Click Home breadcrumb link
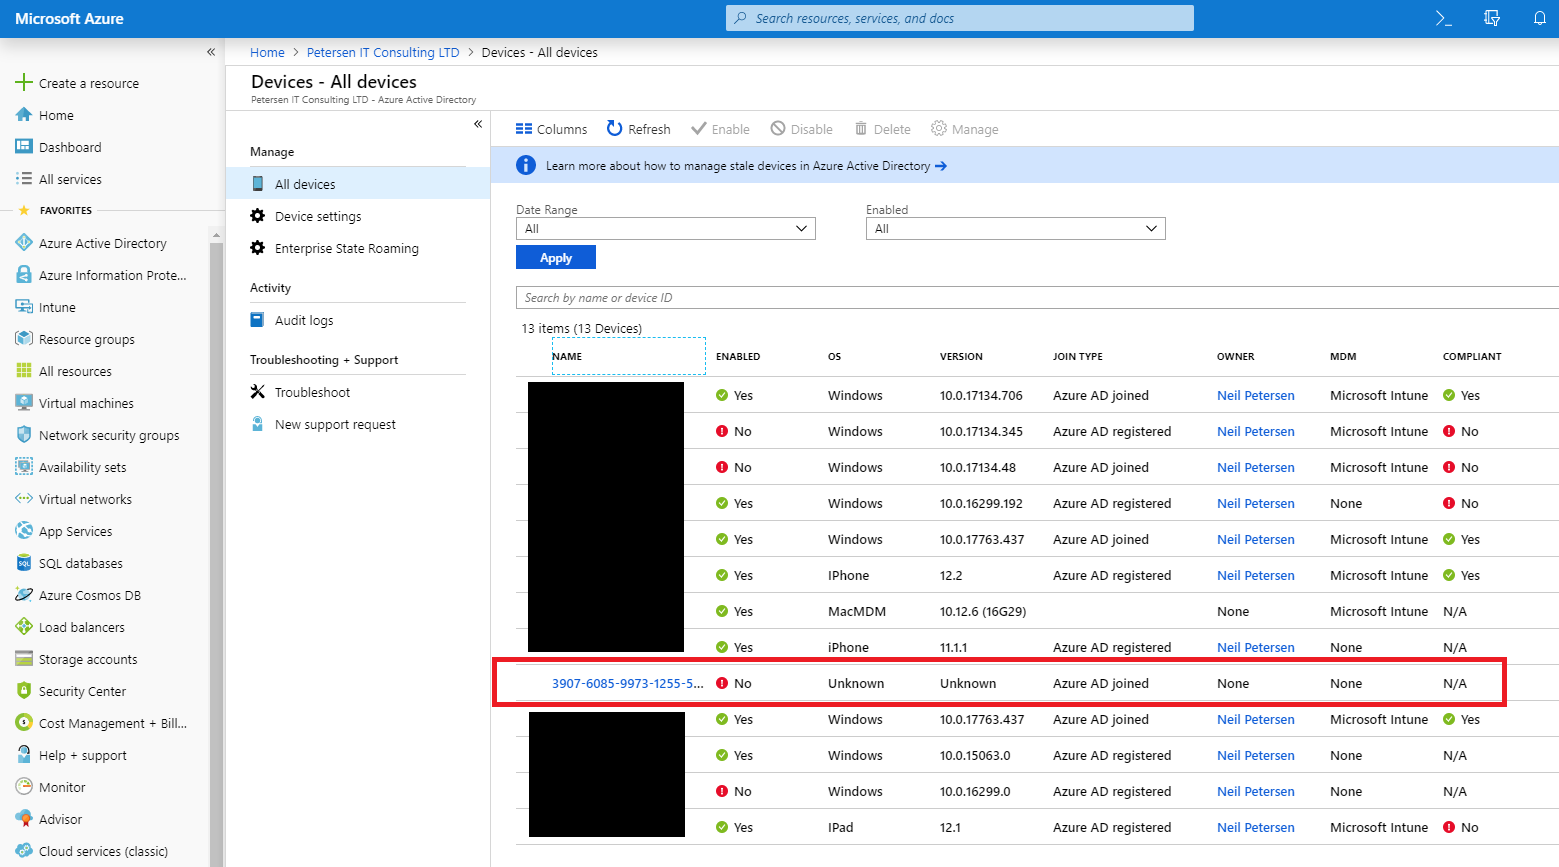 click(x=267, y=52)
